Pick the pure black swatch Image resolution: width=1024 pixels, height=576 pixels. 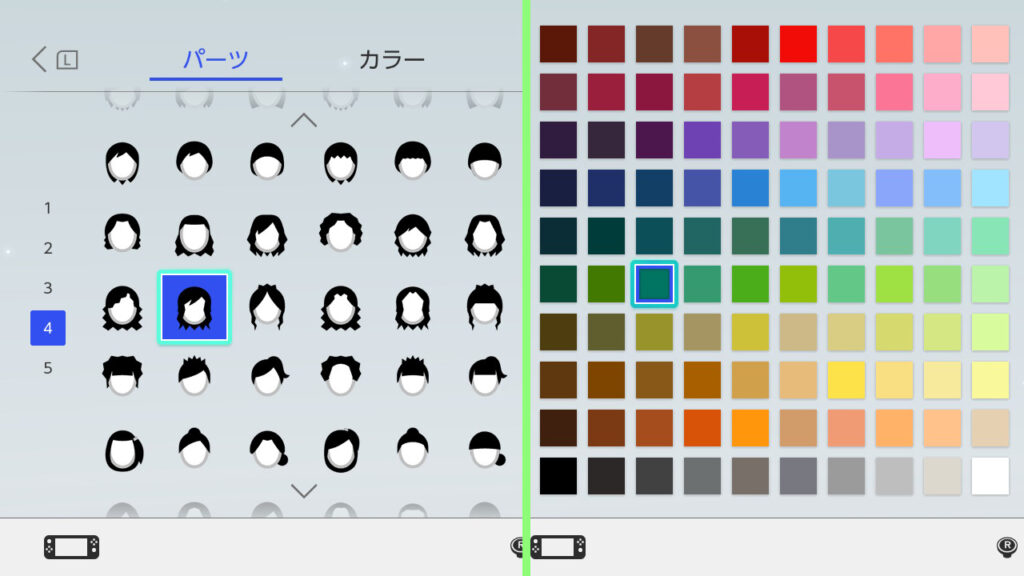click(x=558, y=476)
